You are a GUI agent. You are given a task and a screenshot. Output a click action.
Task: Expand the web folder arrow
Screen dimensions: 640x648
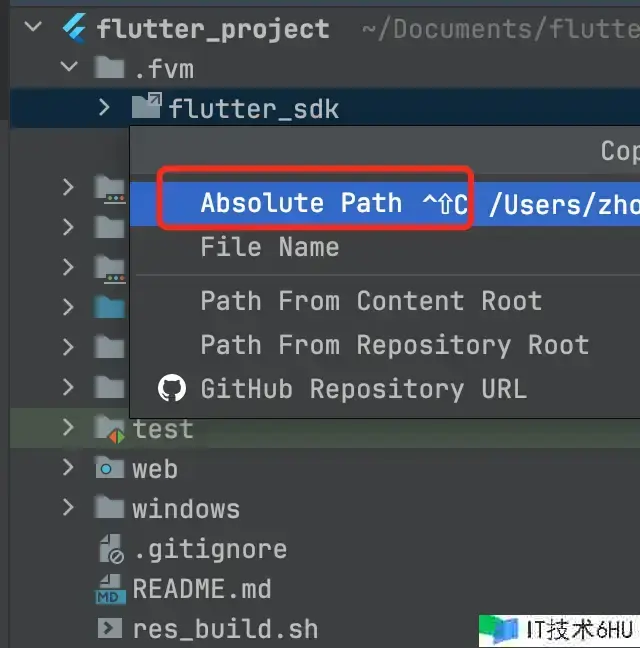[68, 467]
